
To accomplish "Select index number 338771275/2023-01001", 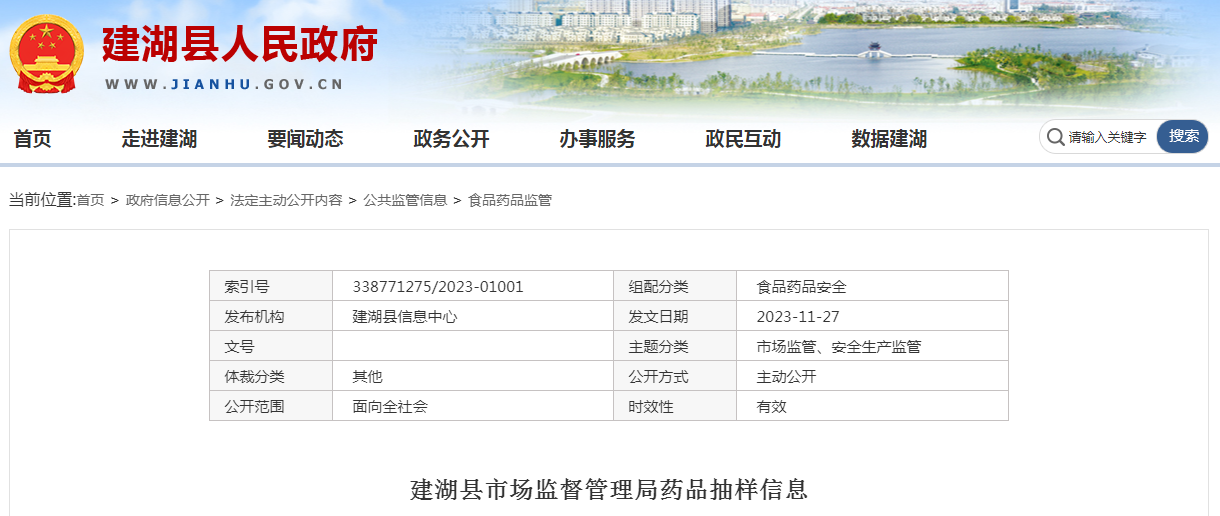I will point(438,287).
